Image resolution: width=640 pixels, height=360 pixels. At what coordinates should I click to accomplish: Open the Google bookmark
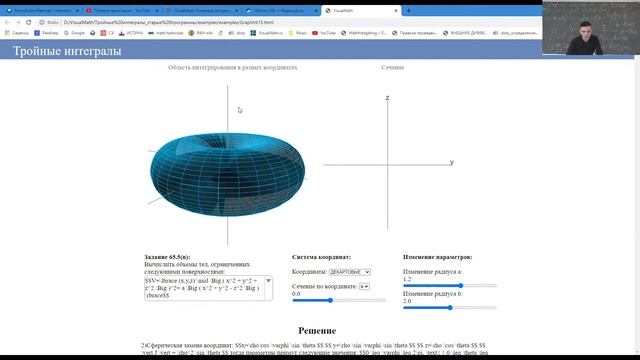[74, 33]
